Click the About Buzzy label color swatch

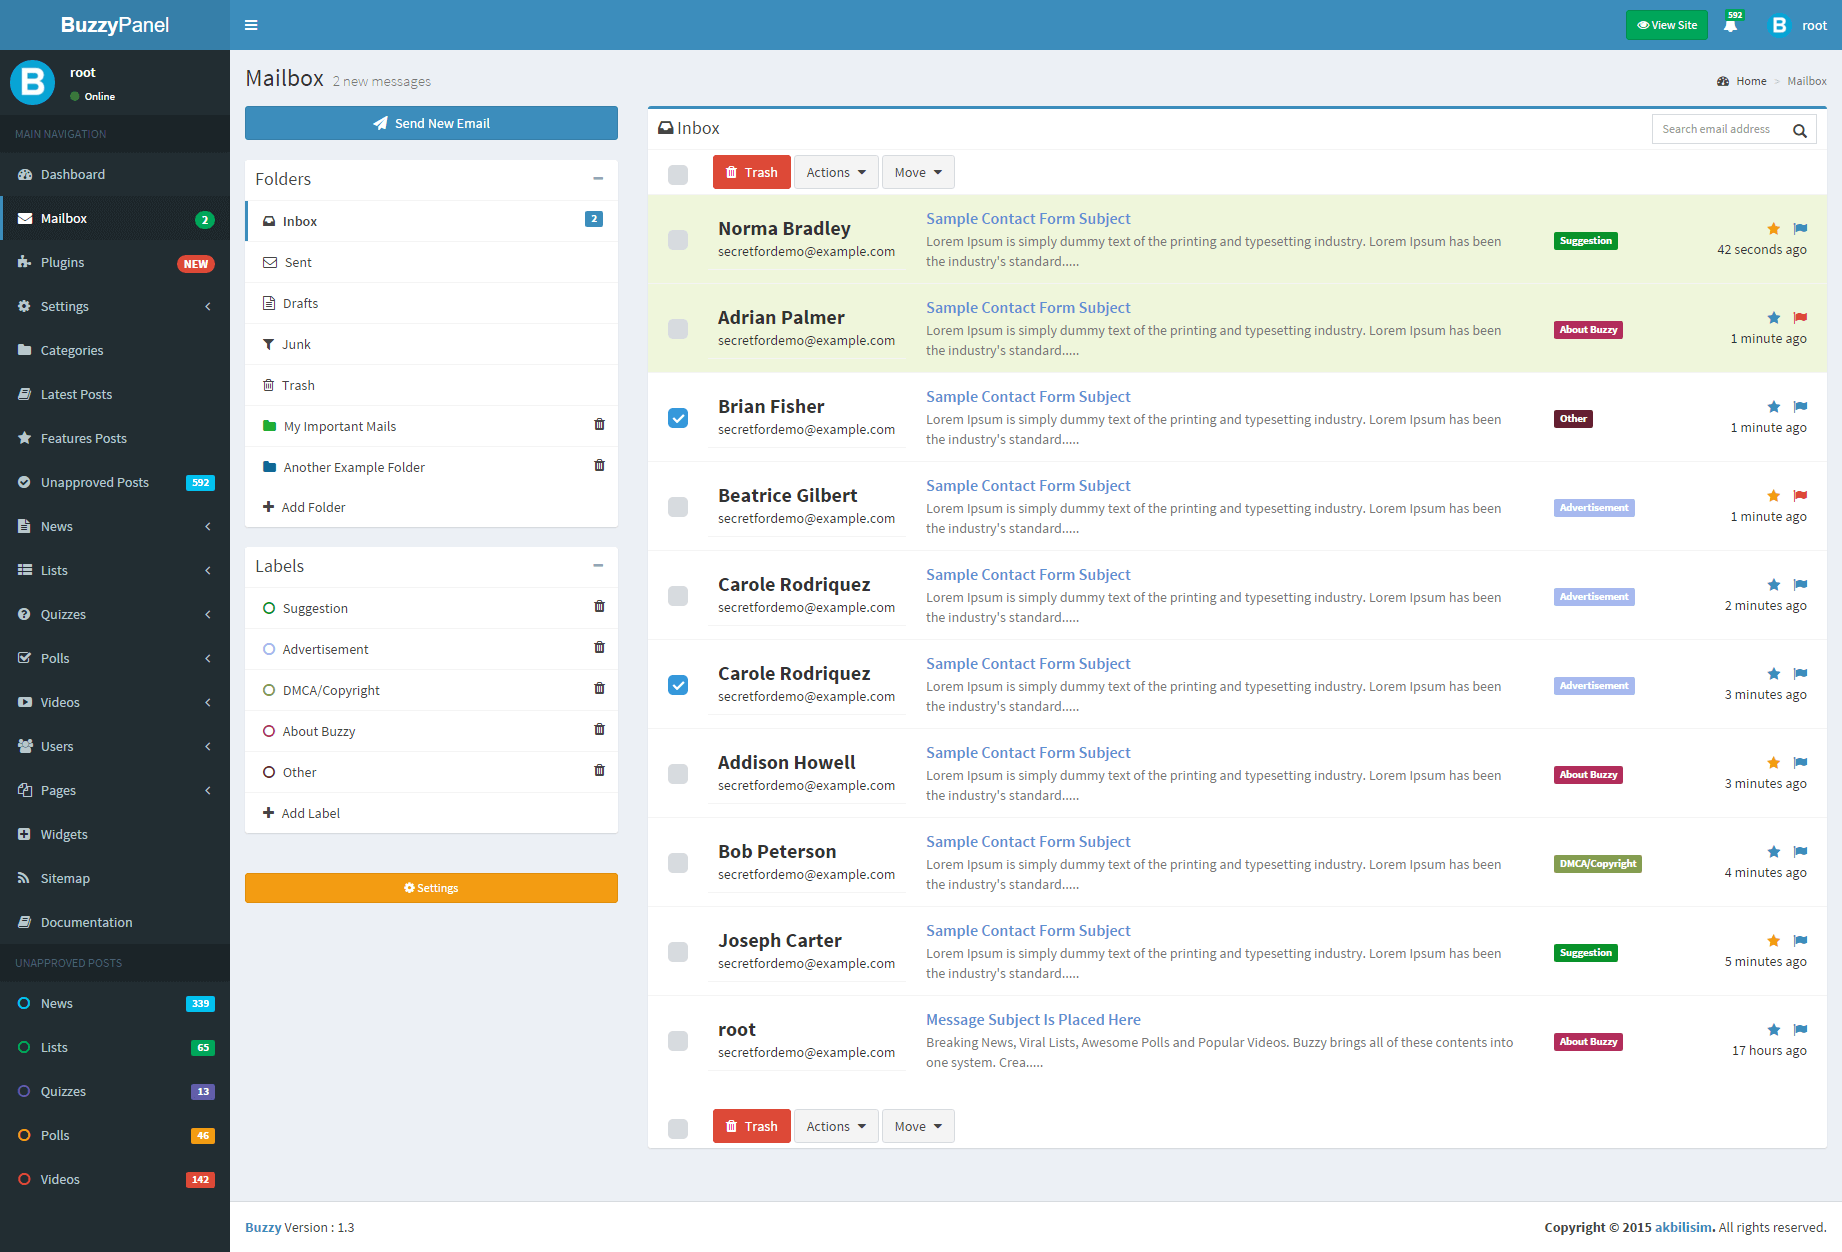pos(268,731)
